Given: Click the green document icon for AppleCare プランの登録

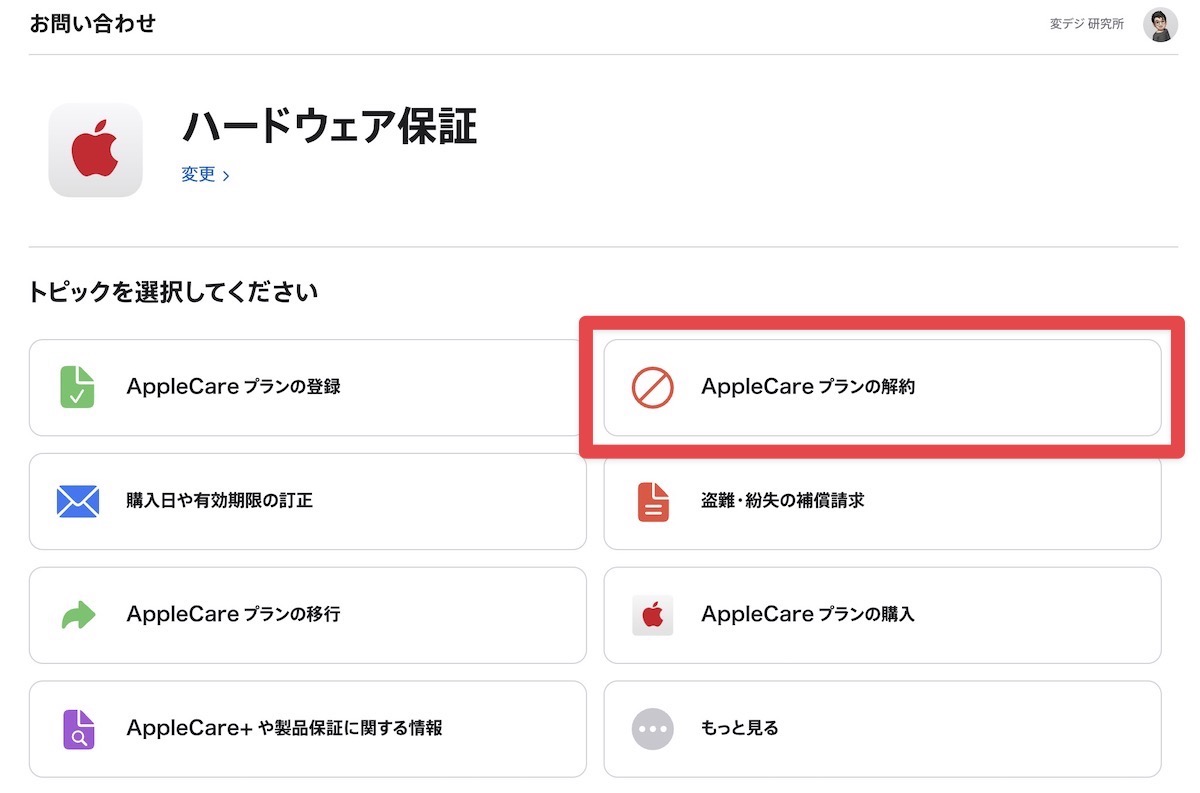Looking at the screenshot, I should [78, 387].
